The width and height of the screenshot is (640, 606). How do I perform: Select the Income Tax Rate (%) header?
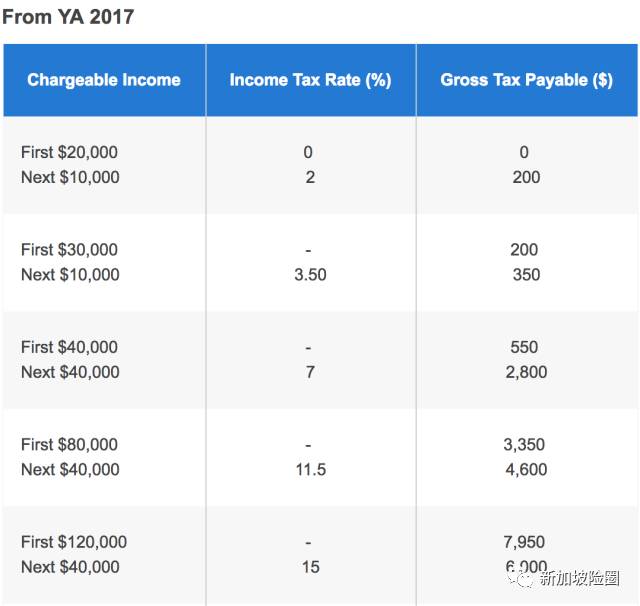click(x=310, y=80)
